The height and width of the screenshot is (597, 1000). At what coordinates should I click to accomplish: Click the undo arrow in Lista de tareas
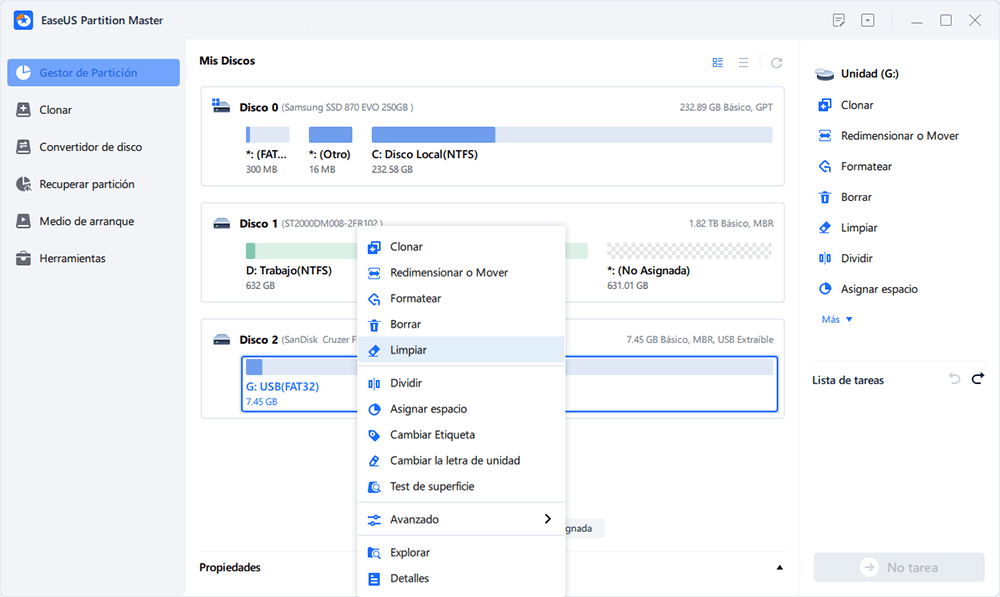[954, 379]
